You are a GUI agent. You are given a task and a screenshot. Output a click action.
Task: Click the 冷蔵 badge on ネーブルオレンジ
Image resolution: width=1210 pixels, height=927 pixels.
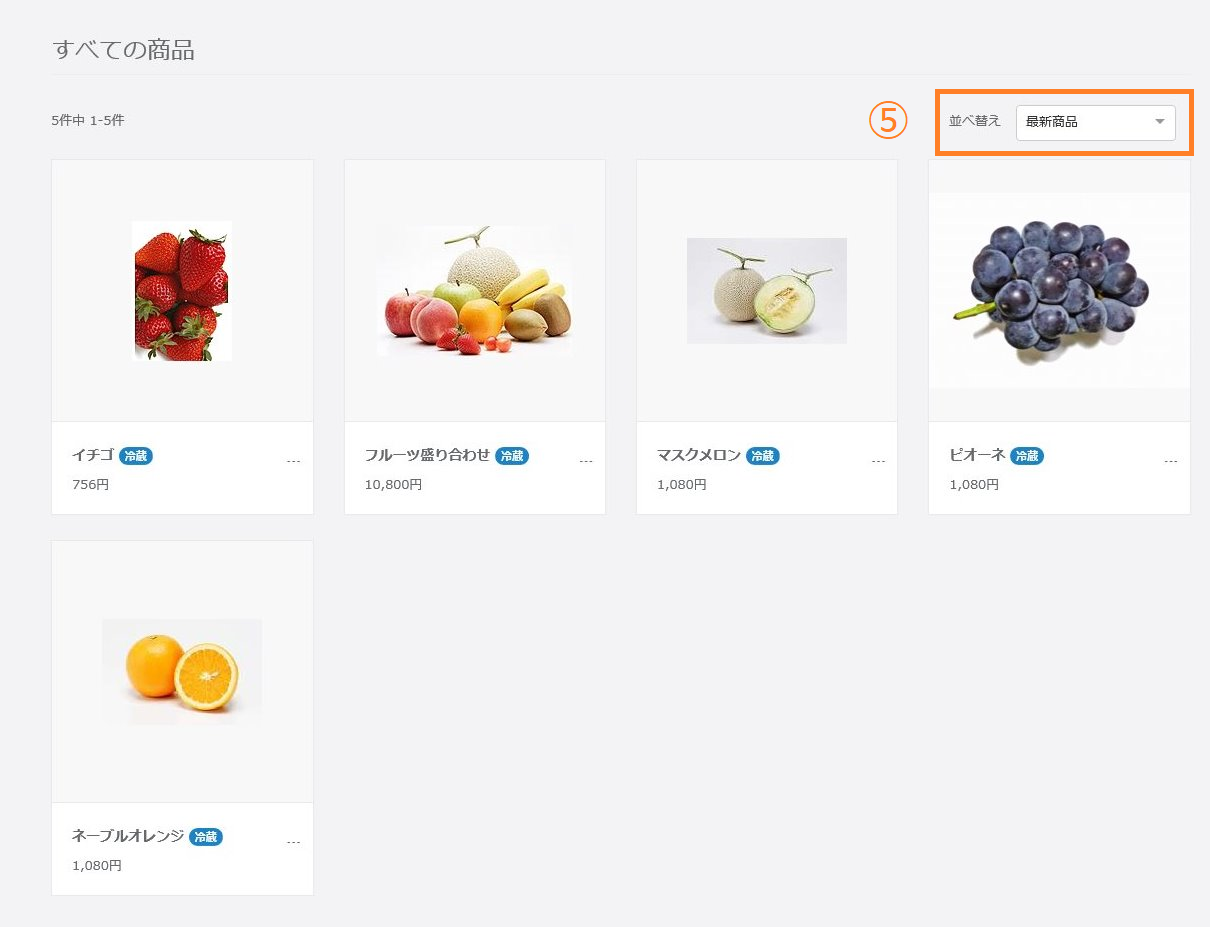tap(206, 837)
